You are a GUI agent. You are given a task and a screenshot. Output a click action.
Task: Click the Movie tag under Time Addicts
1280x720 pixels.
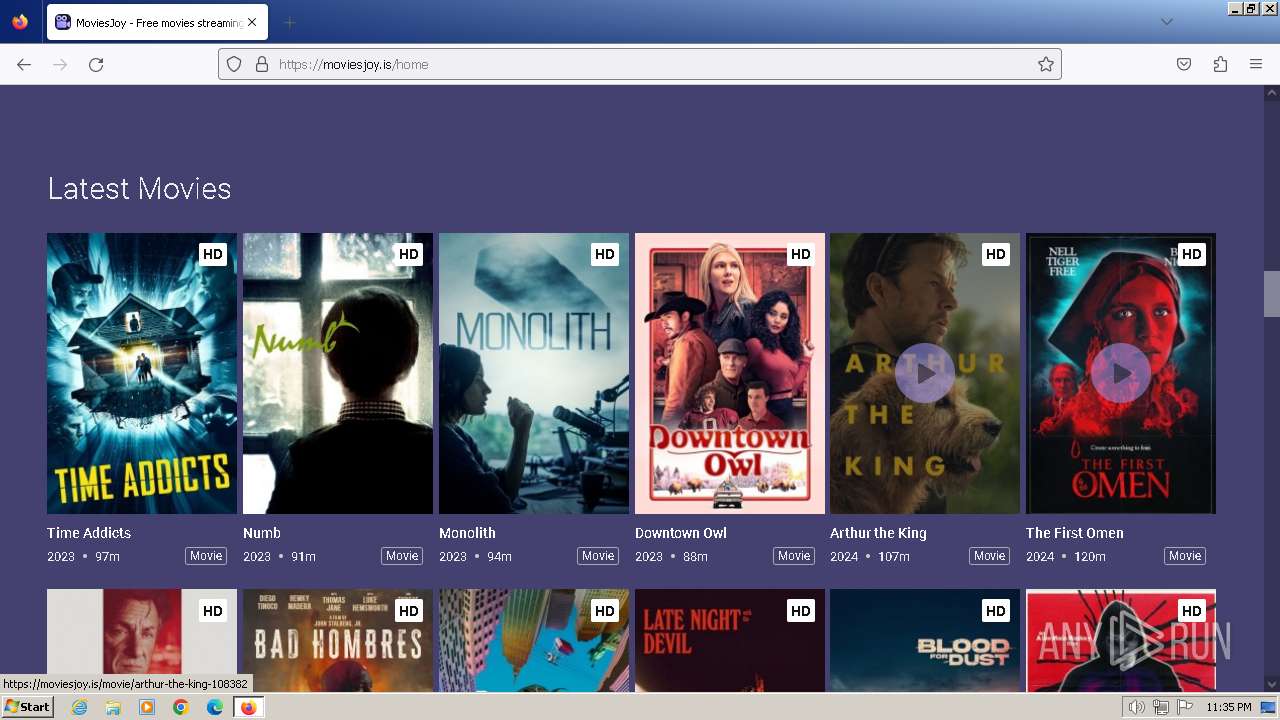(206, 556)
